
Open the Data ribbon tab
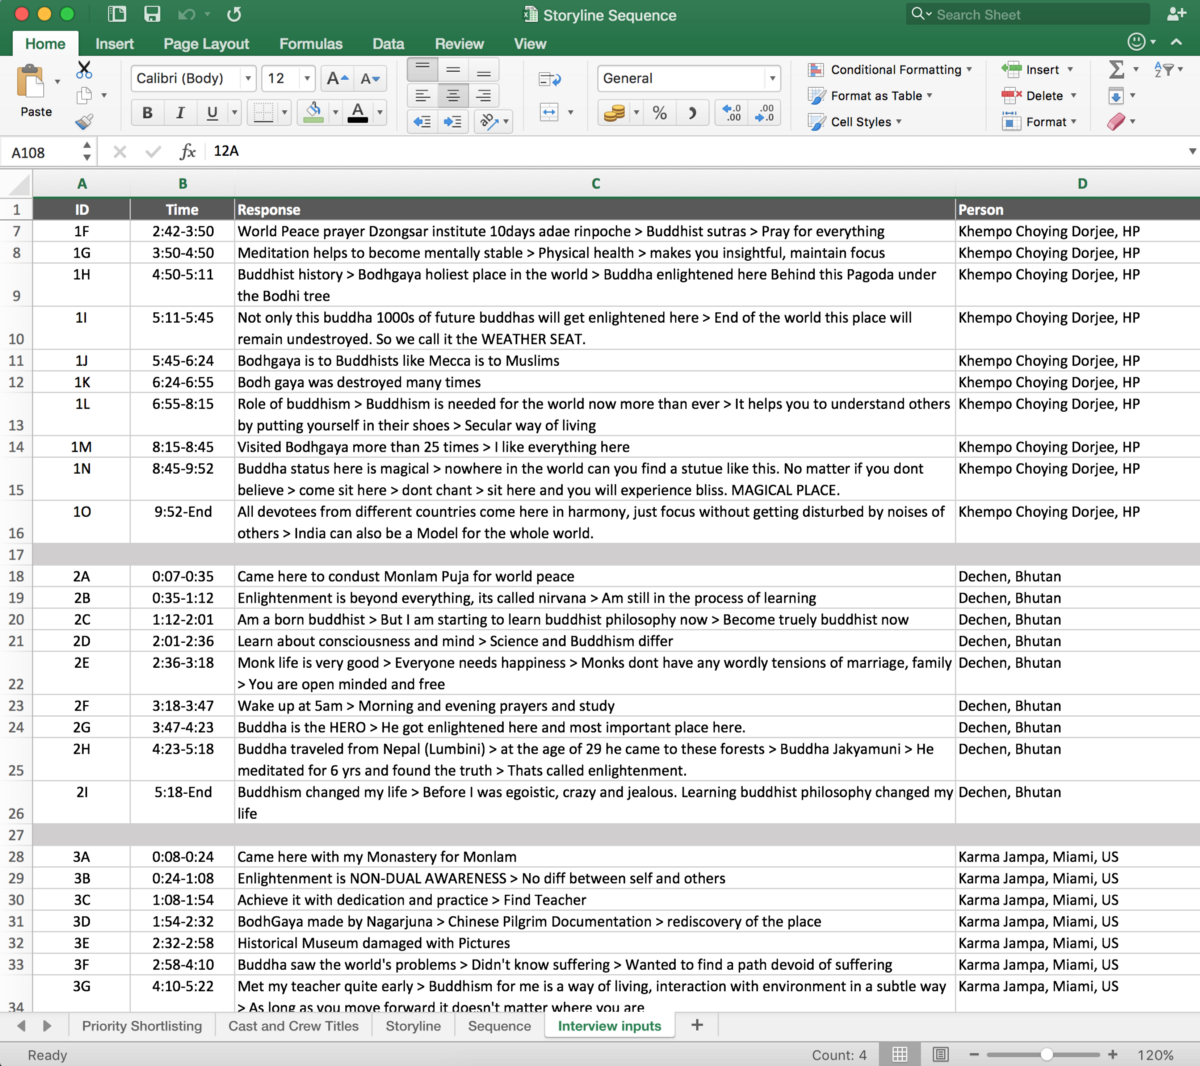click(388, 44)
